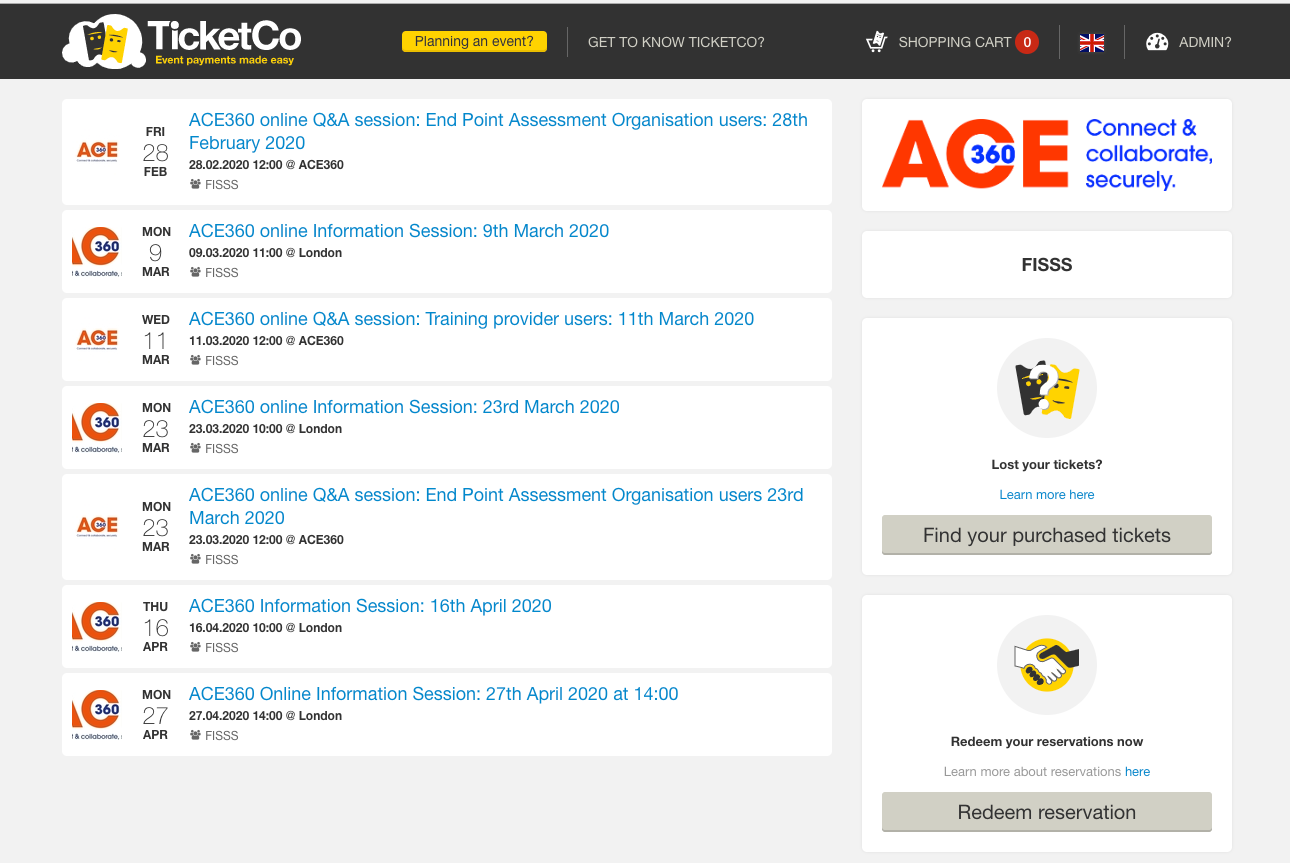Click the logo thumbnail of the 16th April session
Image resolution: width=1290 pixels, height=863 pixels.
[97, 626]
